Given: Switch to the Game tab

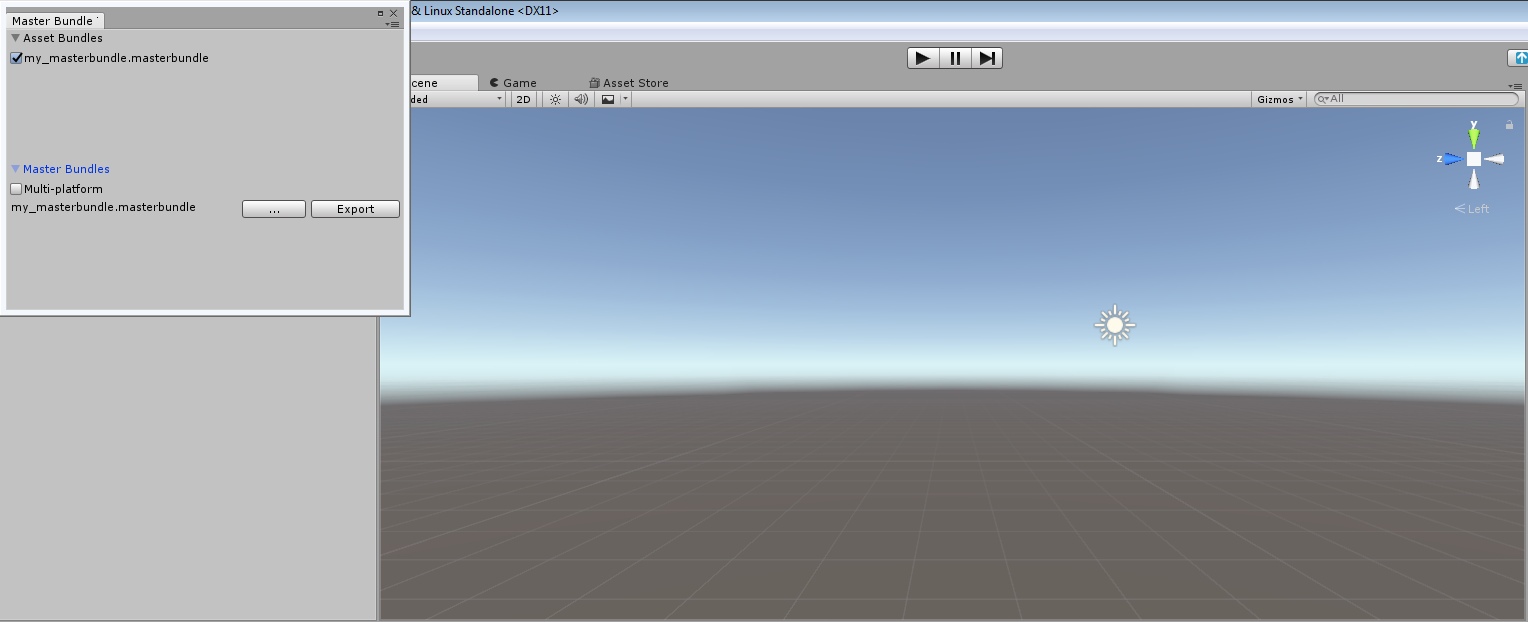Looking at the screenshot, I should 513,83.
